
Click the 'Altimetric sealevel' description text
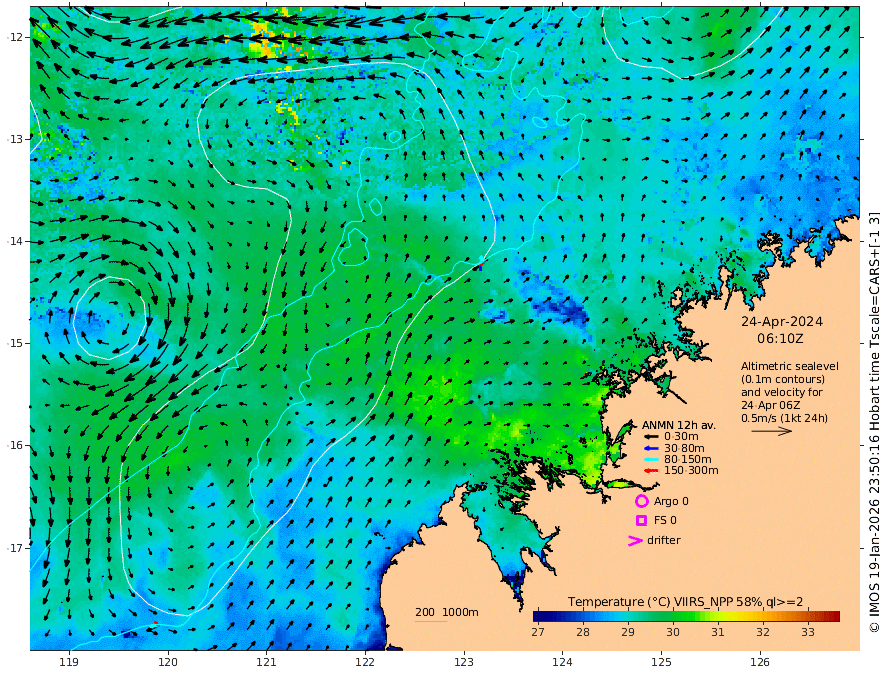[x=790, y=366]
